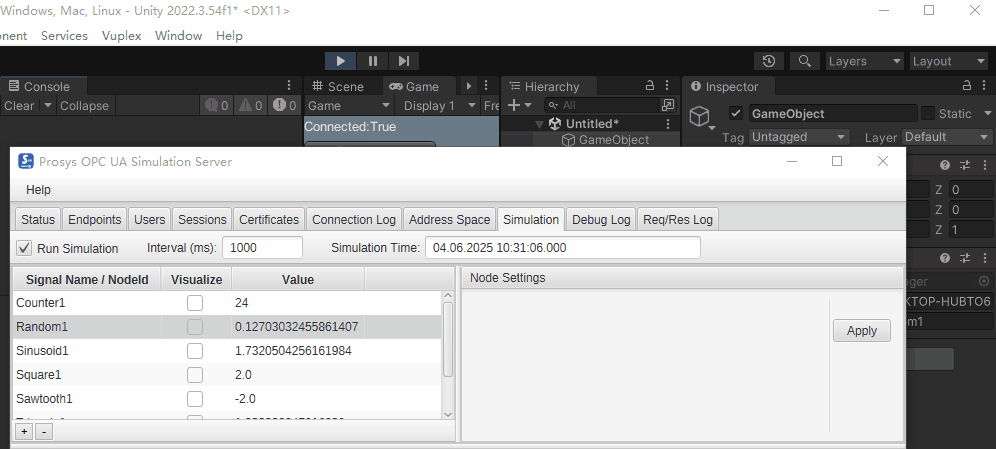Open Static dropdown arrow in Inspector
This screenshot has width=996, height=449.
[x=988, y=114]
